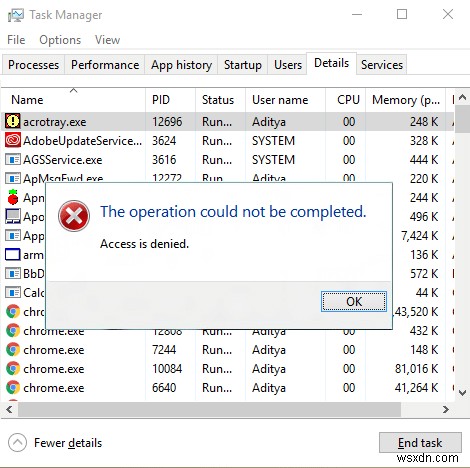Click the vertical scrollbar down arrow
Viewport: 470px width, 468px height.
462,392
